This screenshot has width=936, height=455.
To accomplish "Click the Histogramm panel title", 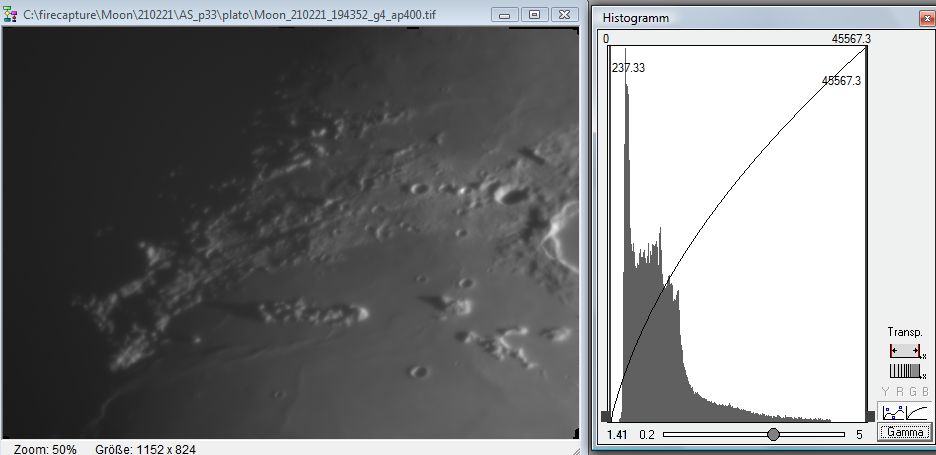I will (636, 18).
